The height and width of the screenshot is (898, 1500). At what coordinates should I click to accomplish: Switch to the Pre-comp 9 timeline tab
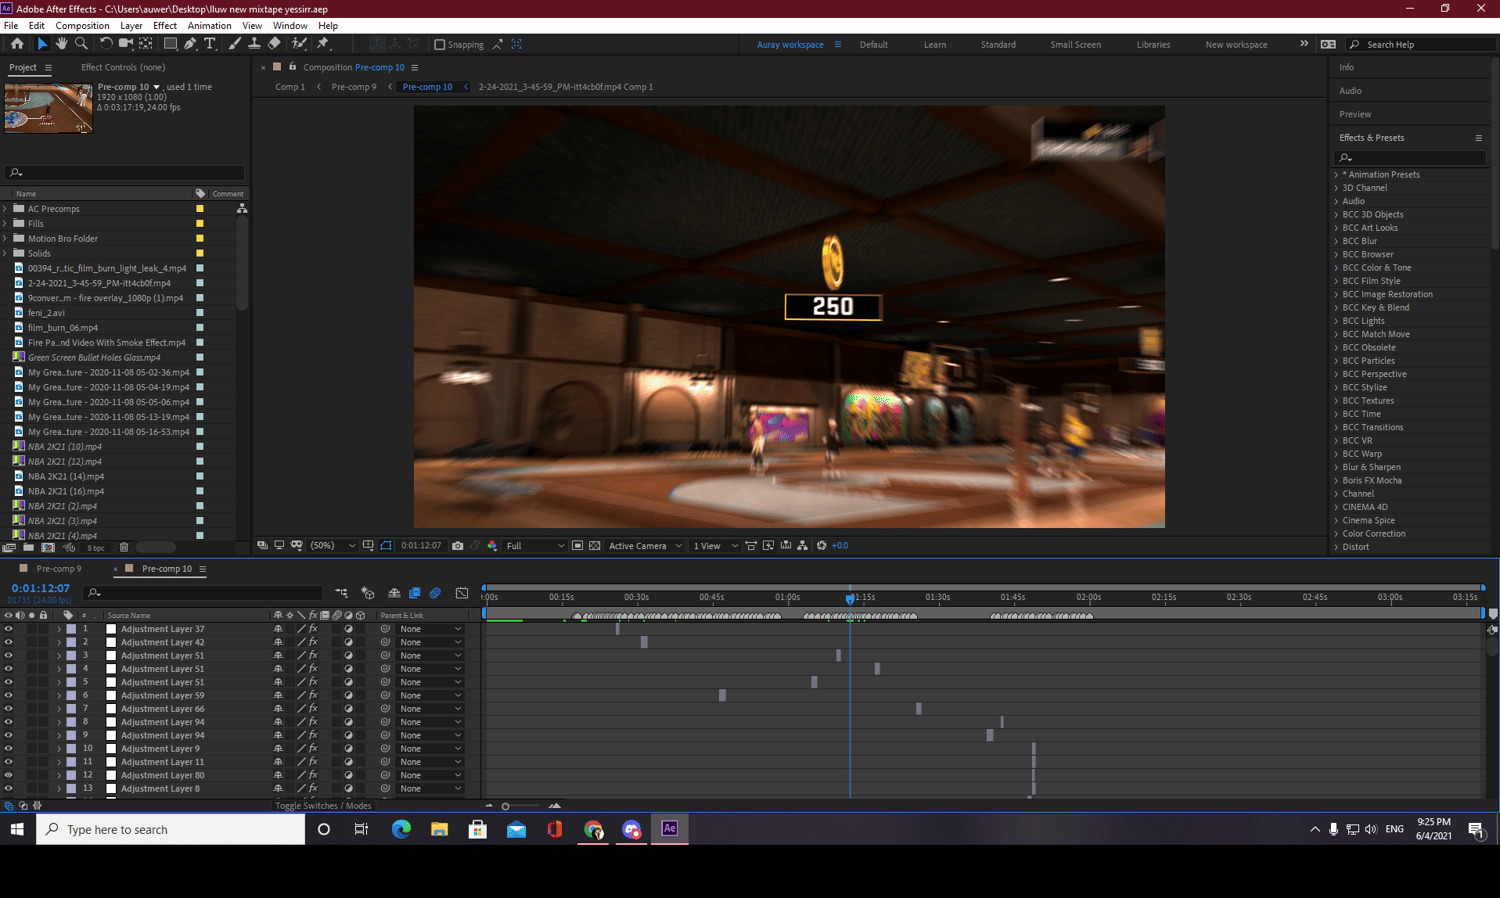(x=59, y=569)
